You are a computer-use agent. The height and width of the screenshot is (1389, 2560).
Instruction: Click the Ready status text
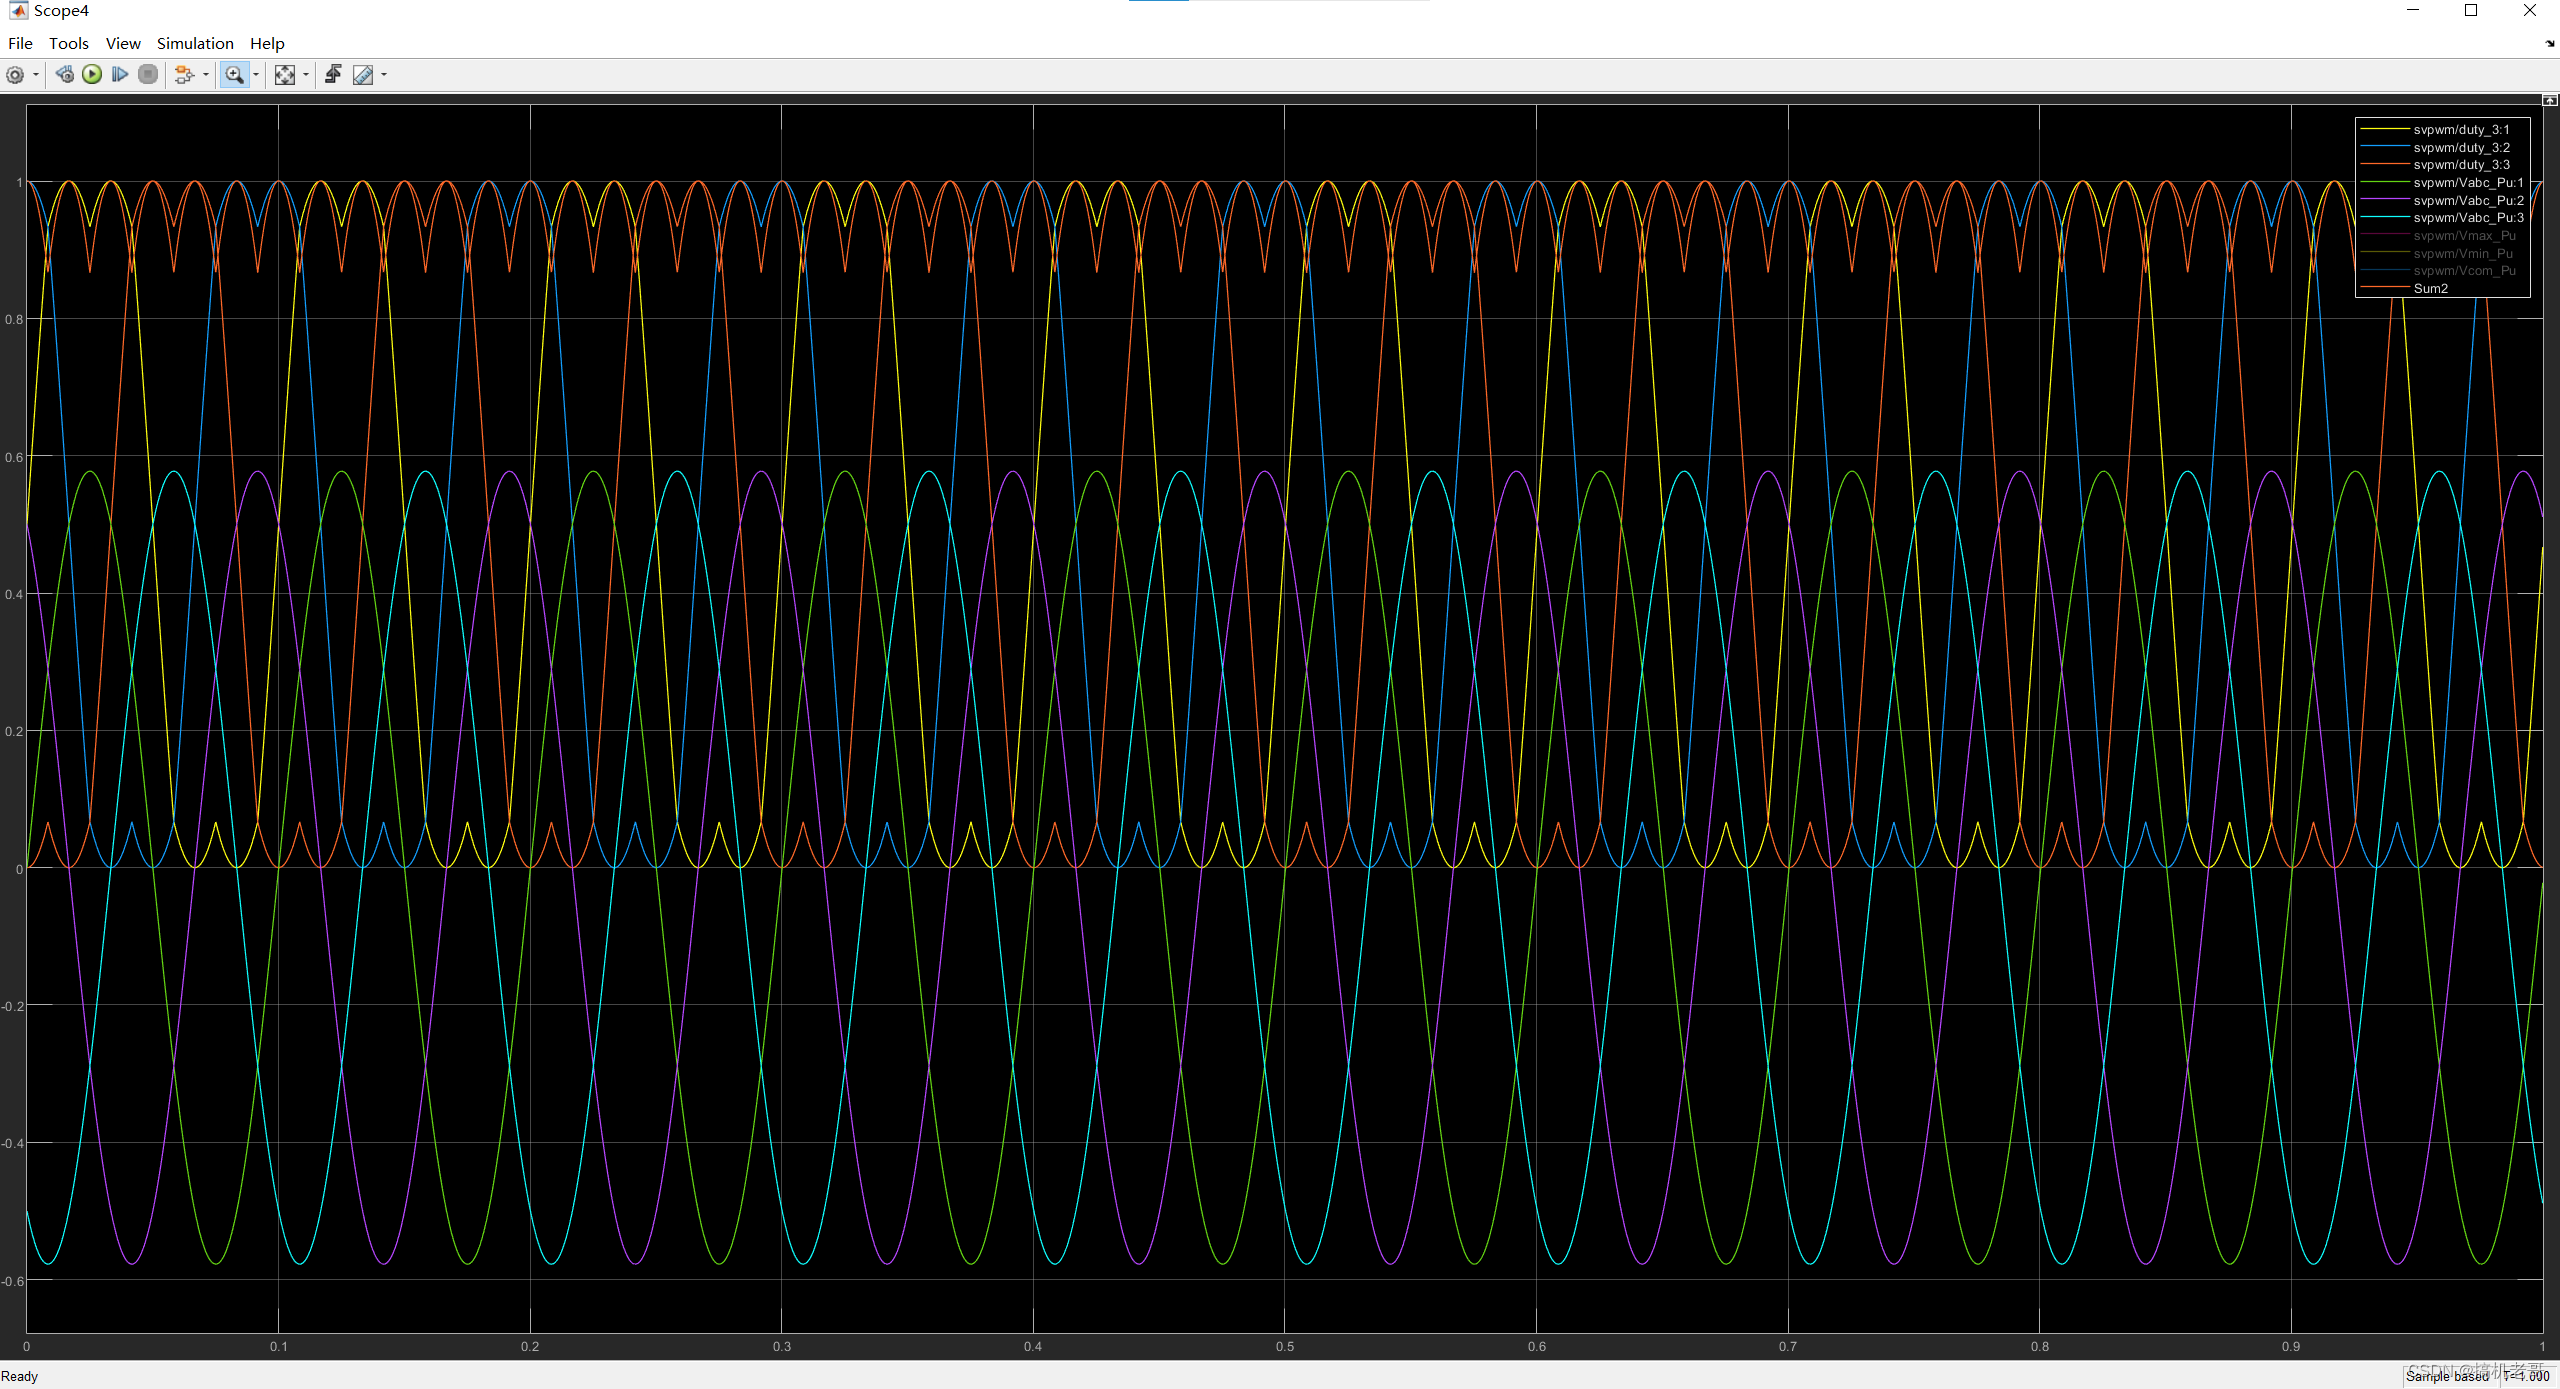coord(20,1376)
